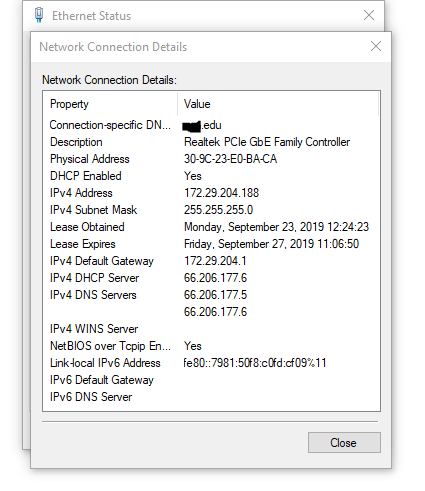
Task: Select the Physical Address row
Action: point(211,159)
